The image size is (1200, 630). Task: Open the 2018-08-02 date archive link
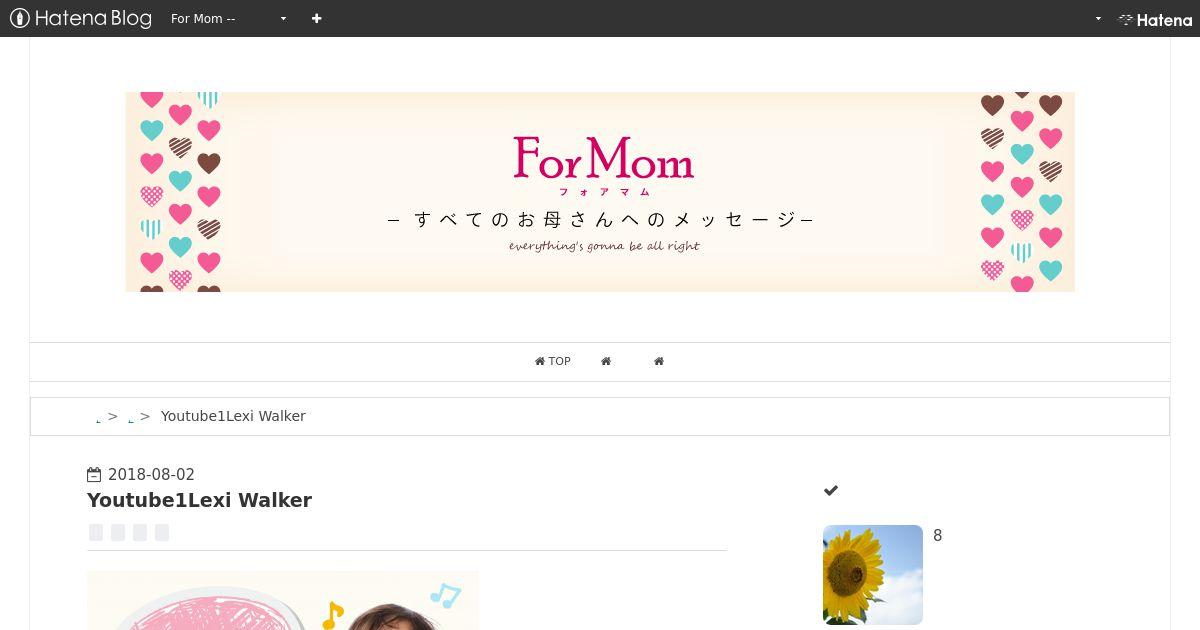151,475
